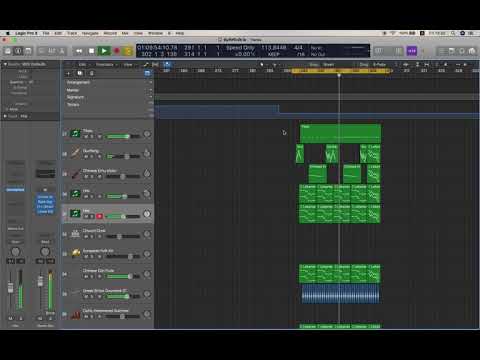
Task: Open the Track menu in menu bar
Action: click(72, 33)
